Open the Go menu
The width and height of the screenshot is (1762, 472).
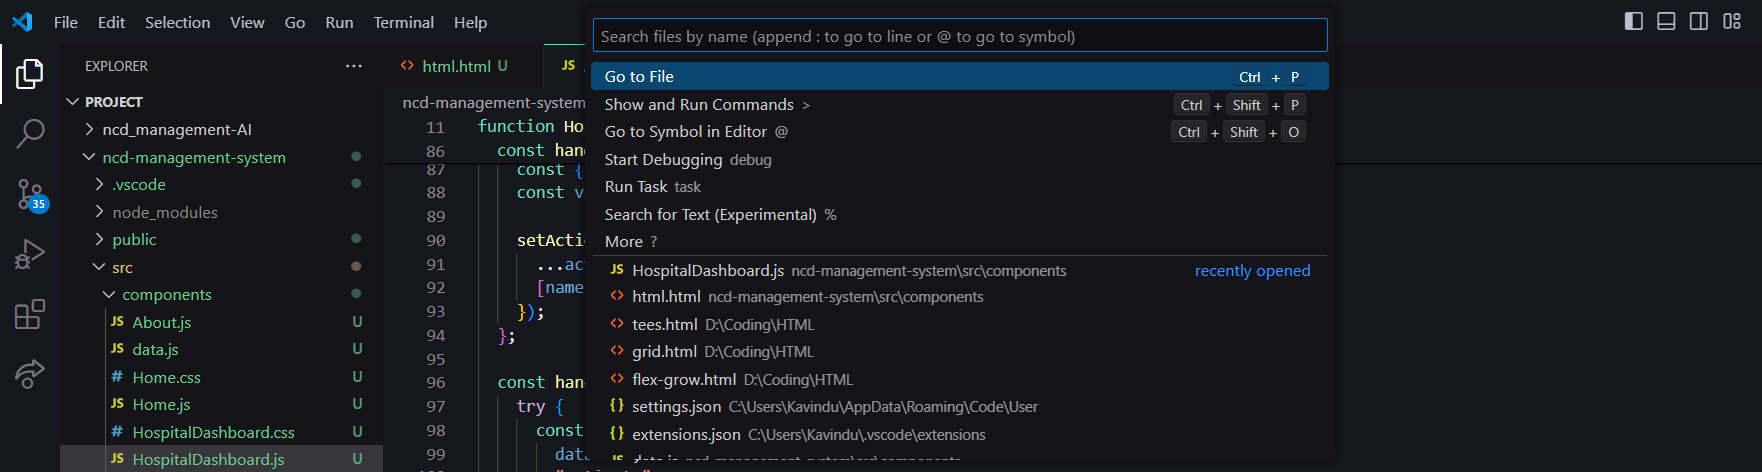point(295,22)
